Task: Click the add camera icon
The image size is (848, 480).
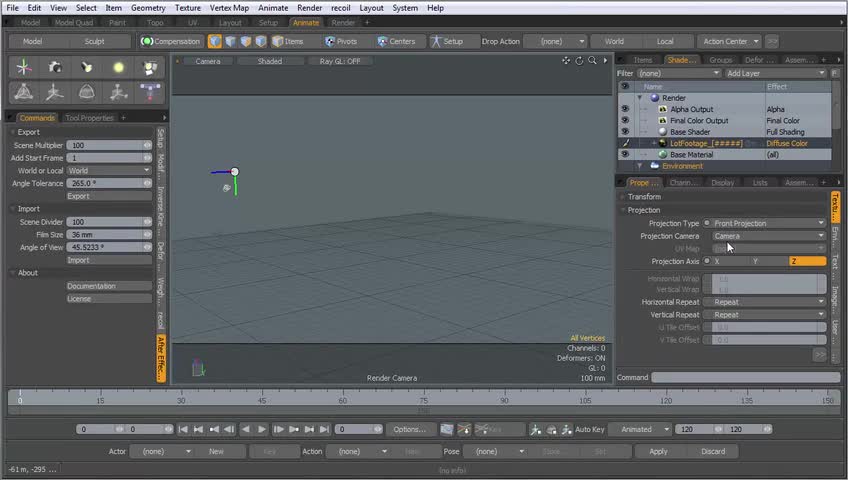Action: pyautogui.click(x=55, y=68)
